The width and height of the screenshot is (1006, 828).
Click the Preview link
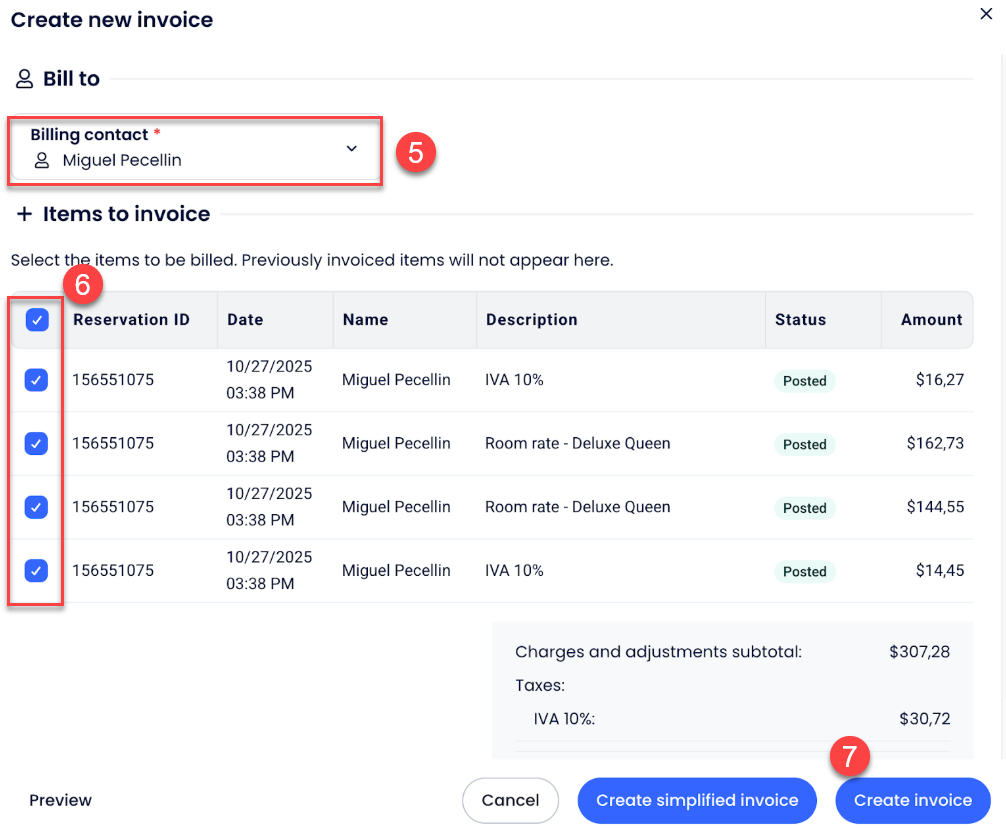point(60,800)
